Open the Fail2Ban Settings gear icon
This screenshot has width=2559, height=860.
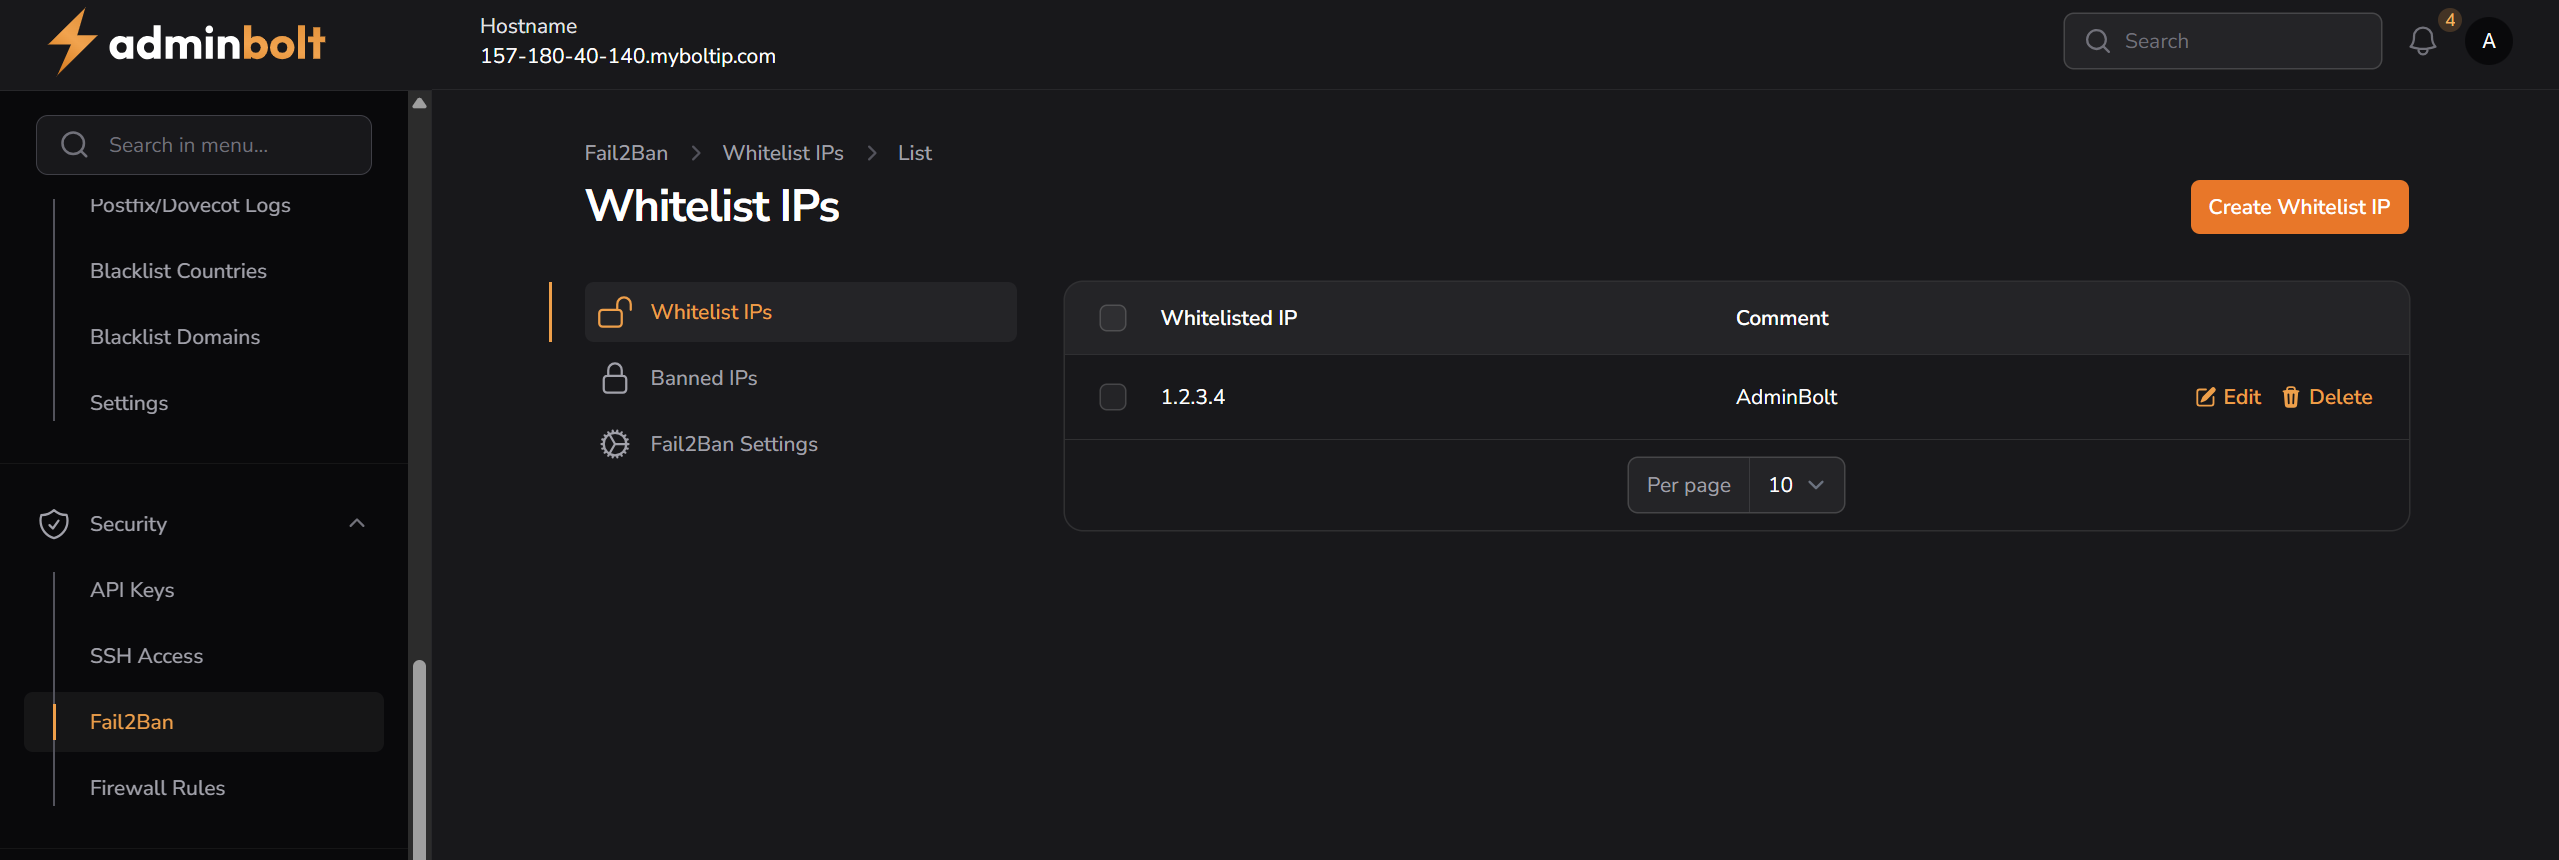615,443
